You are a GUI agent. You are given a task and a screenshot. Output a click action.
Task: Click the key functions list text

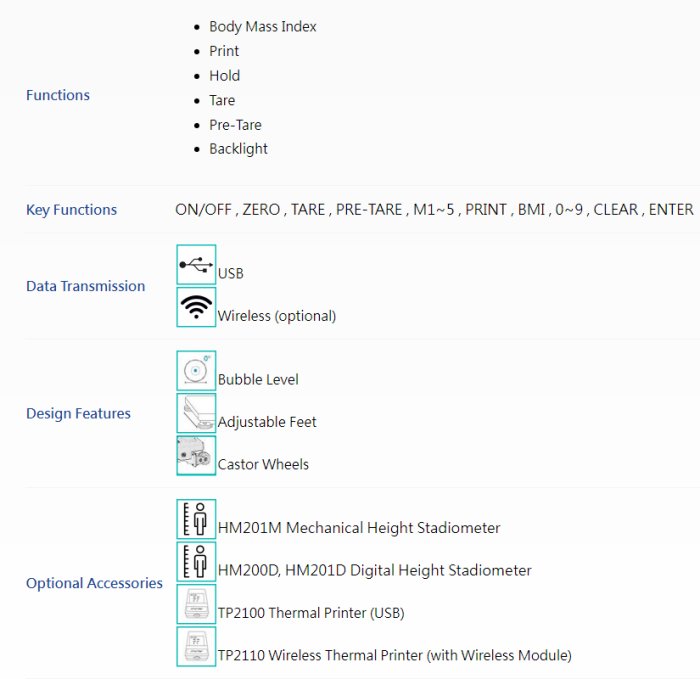pyautogui.click(x=434, y=210)
